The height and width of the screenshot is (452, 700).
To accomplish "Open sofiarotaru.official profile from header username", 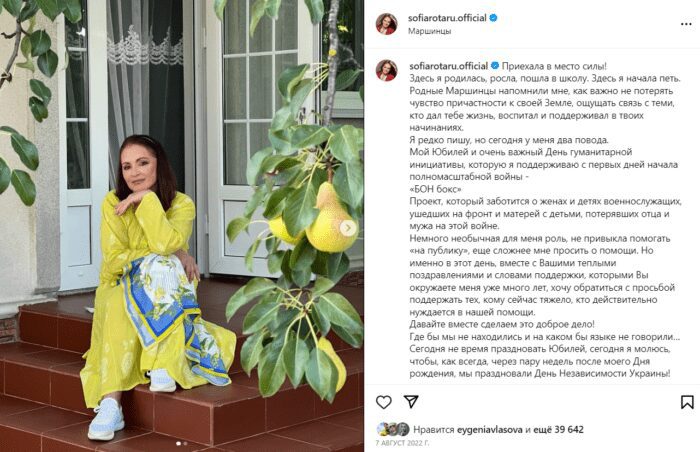I will (x=447, y=18).
